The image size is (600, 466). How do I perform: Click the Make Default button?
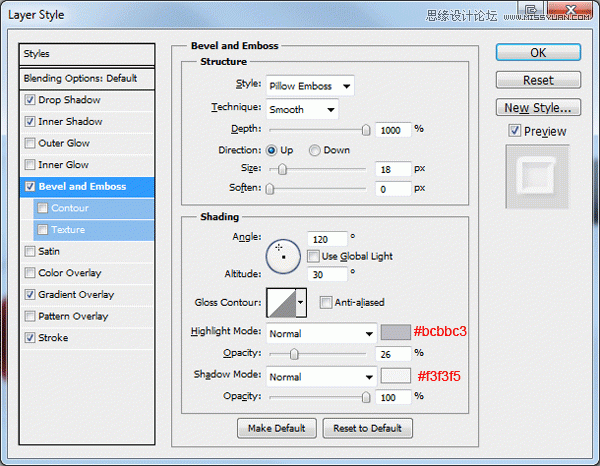pos(277,428)
